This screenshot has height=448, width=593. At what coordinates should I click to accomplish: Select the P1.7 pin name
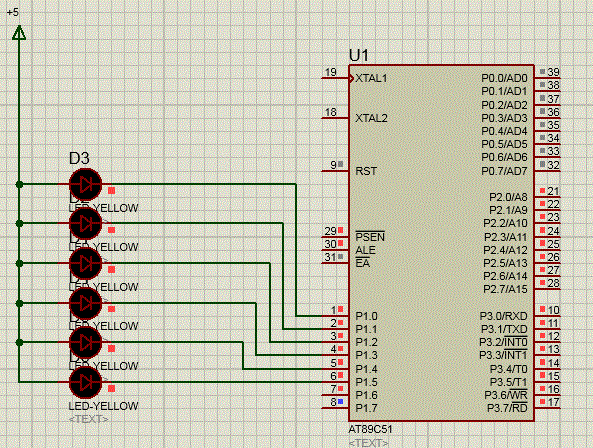(366, 408)
